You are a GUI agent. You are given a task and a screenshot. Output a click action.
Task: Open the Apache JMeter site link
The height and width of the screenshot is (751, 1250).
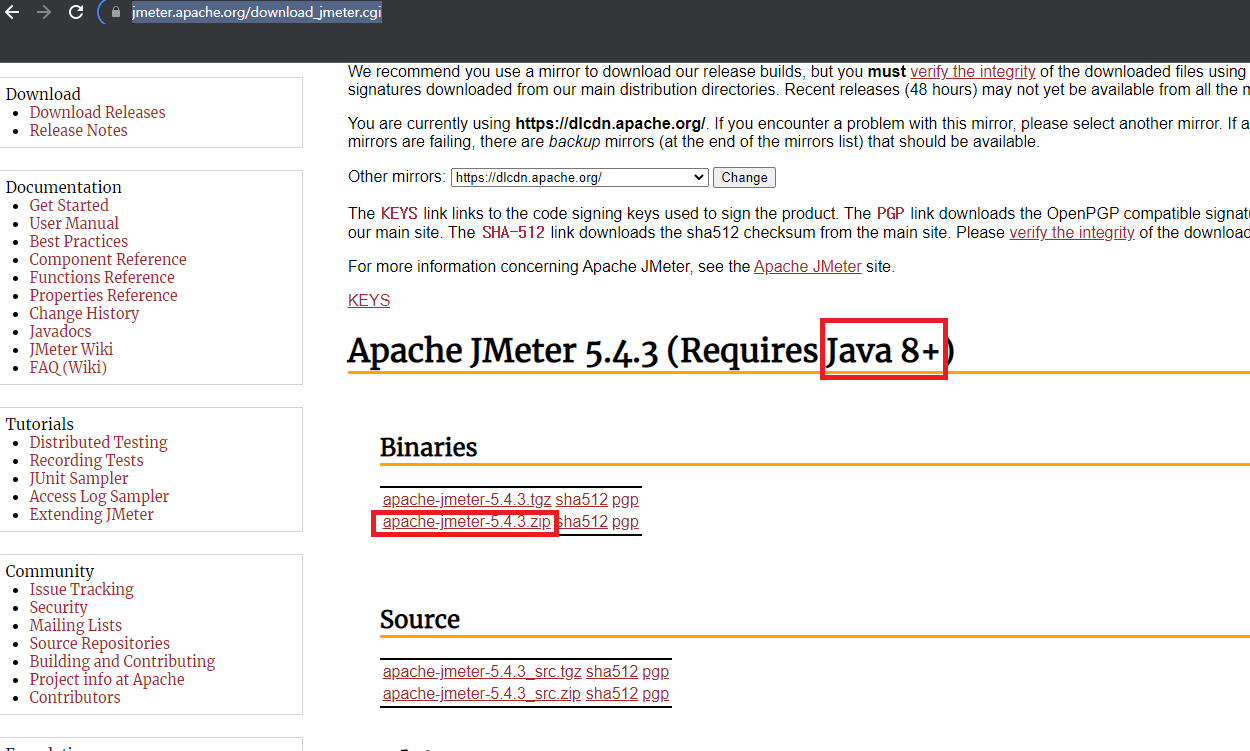tap(807, 266)
